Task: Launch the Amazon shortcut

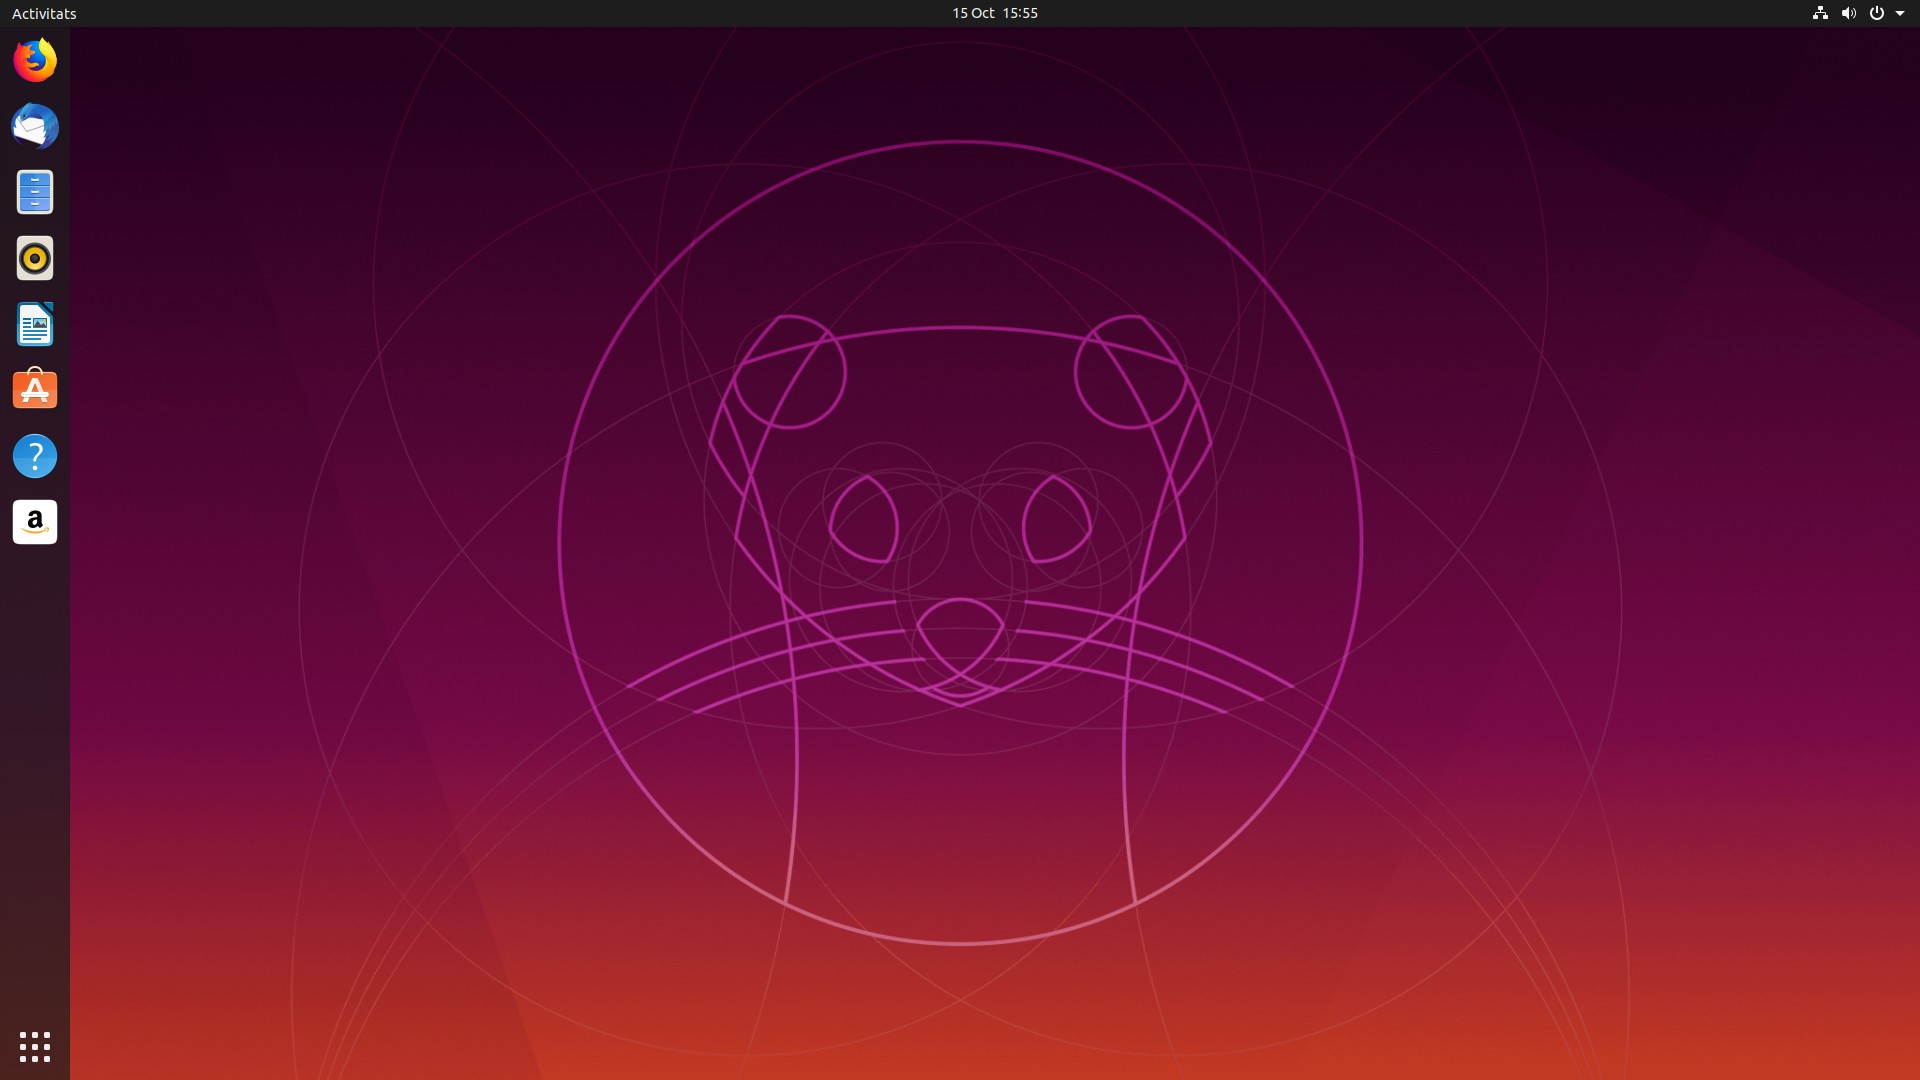Action: 35,522
